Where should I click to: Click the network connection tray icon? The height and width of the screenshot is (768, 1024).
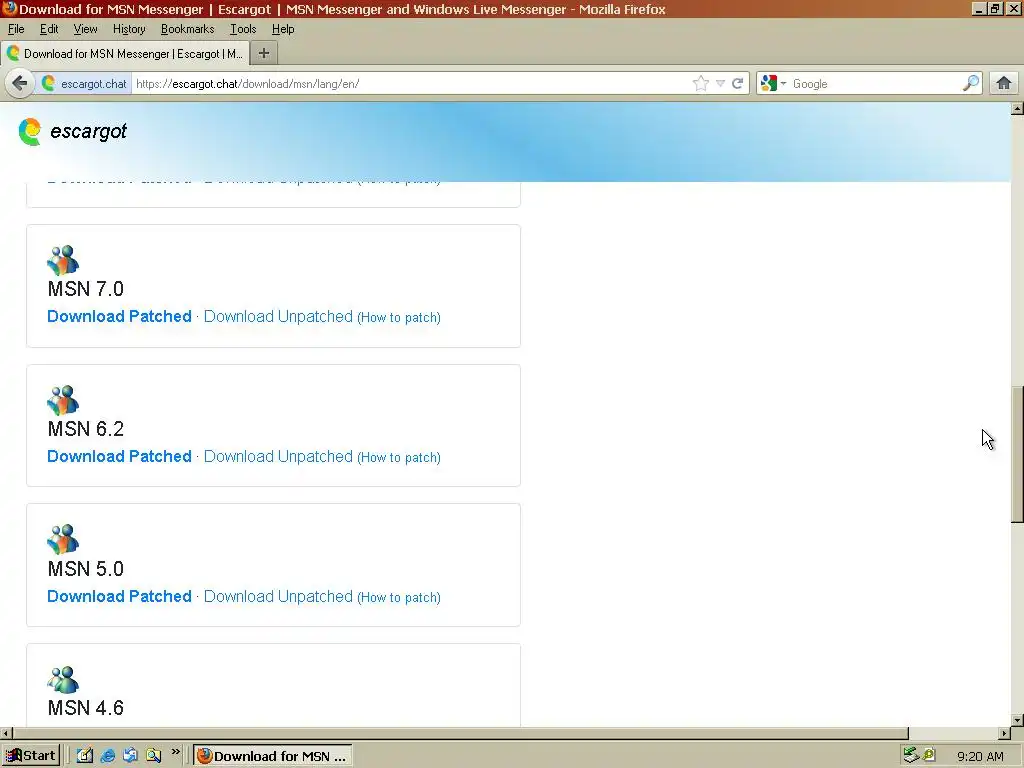[x=910, y=755]
